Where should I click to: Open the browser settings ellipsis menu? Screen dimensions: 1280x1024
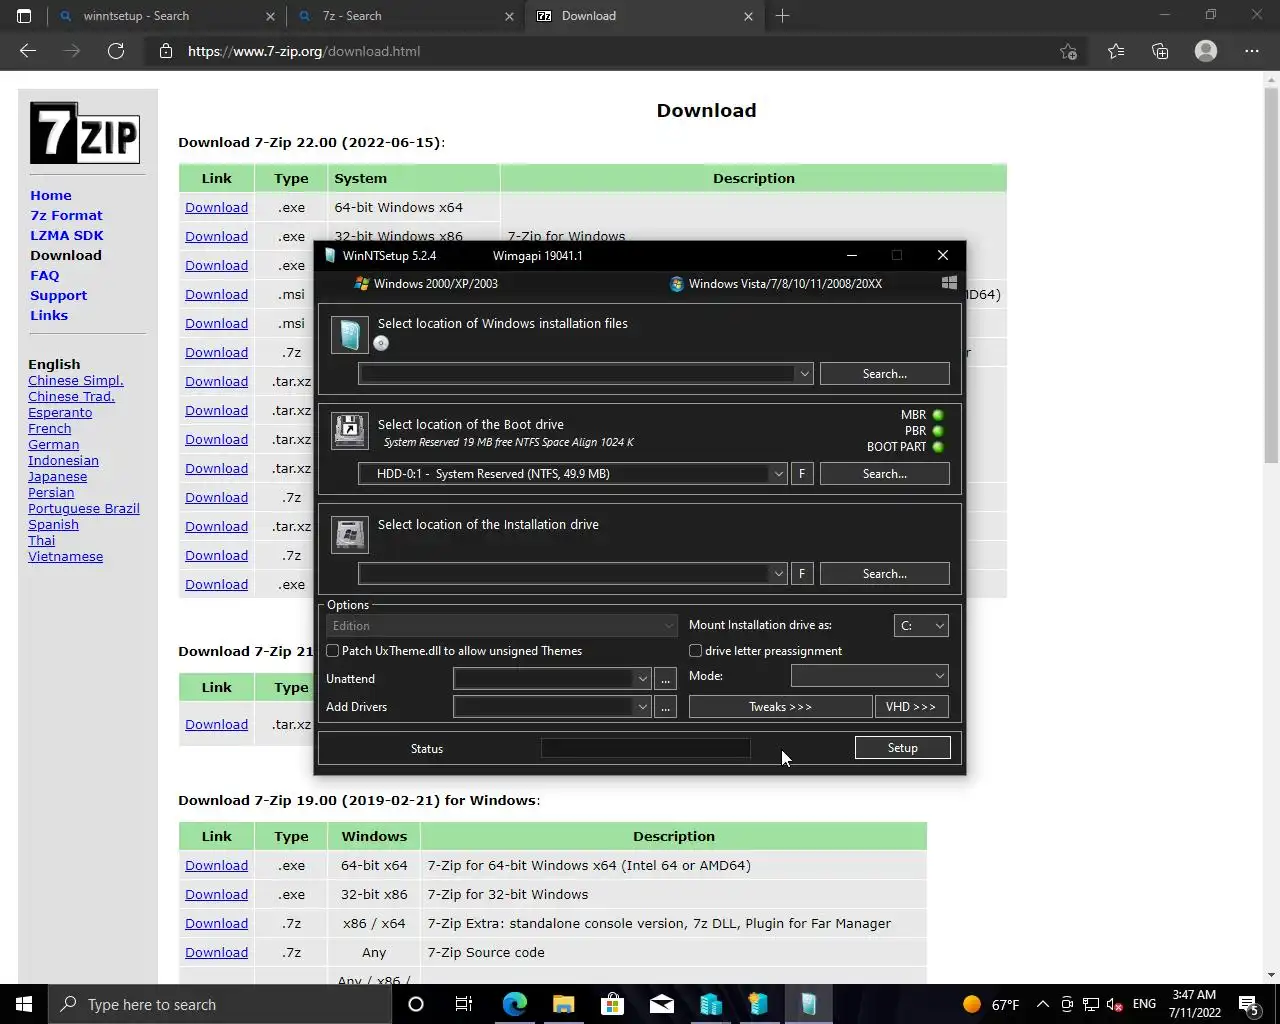coord(1252,51)
